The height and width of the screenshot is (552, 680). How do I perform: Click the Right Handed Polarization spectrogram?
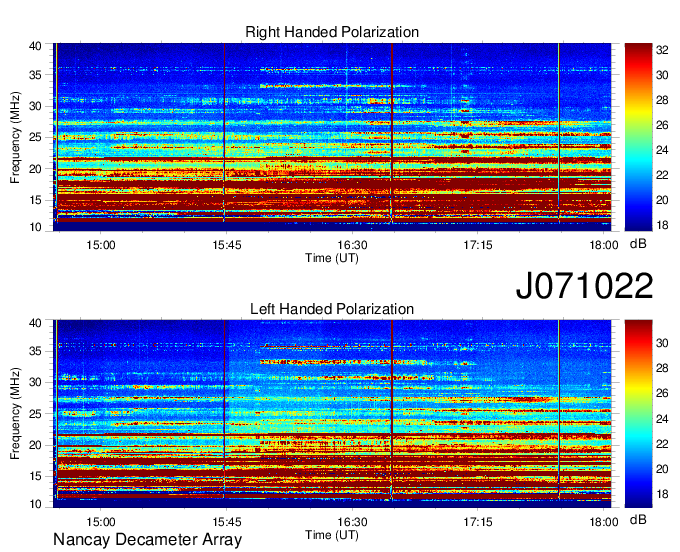click(332, 137)
